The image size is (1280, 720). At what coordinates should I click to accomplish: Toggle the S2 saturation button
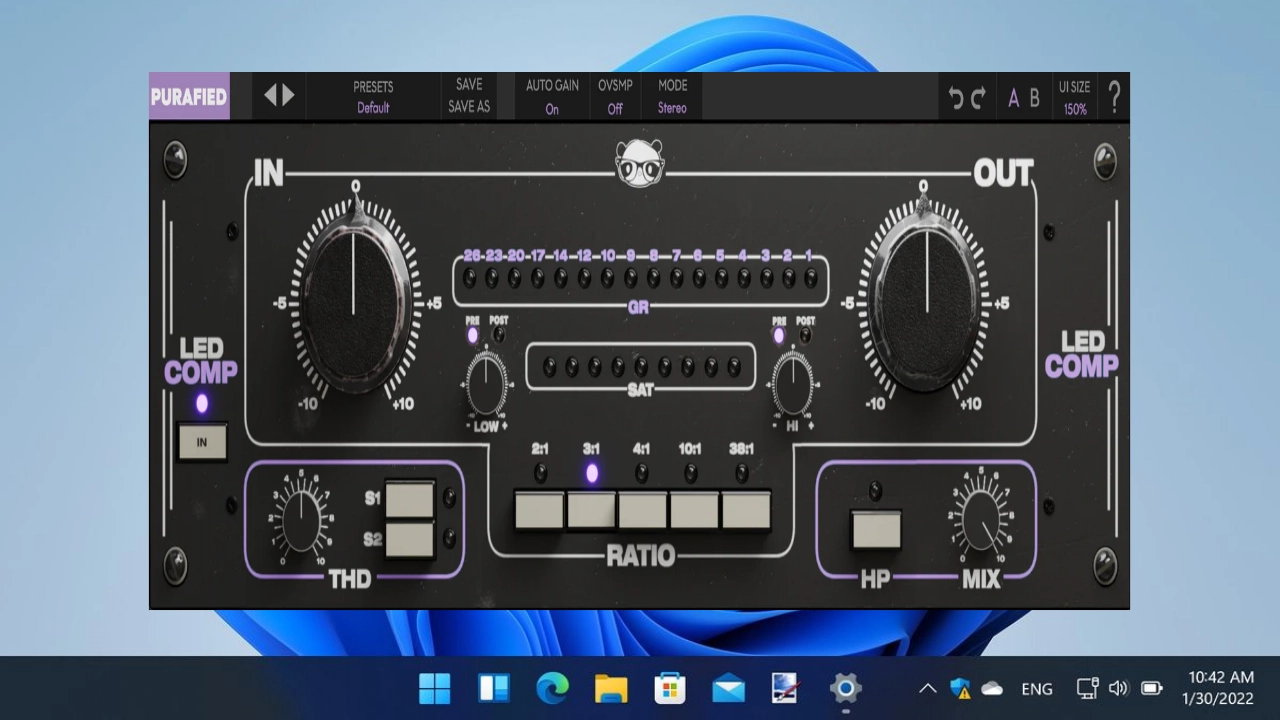[410, 540]
